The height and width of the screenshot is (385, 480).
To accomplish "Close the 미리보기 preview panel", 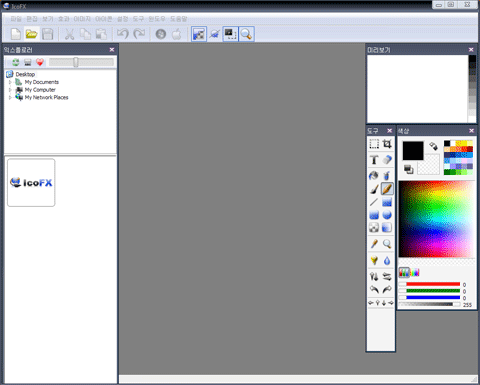I will pos(471,50).
